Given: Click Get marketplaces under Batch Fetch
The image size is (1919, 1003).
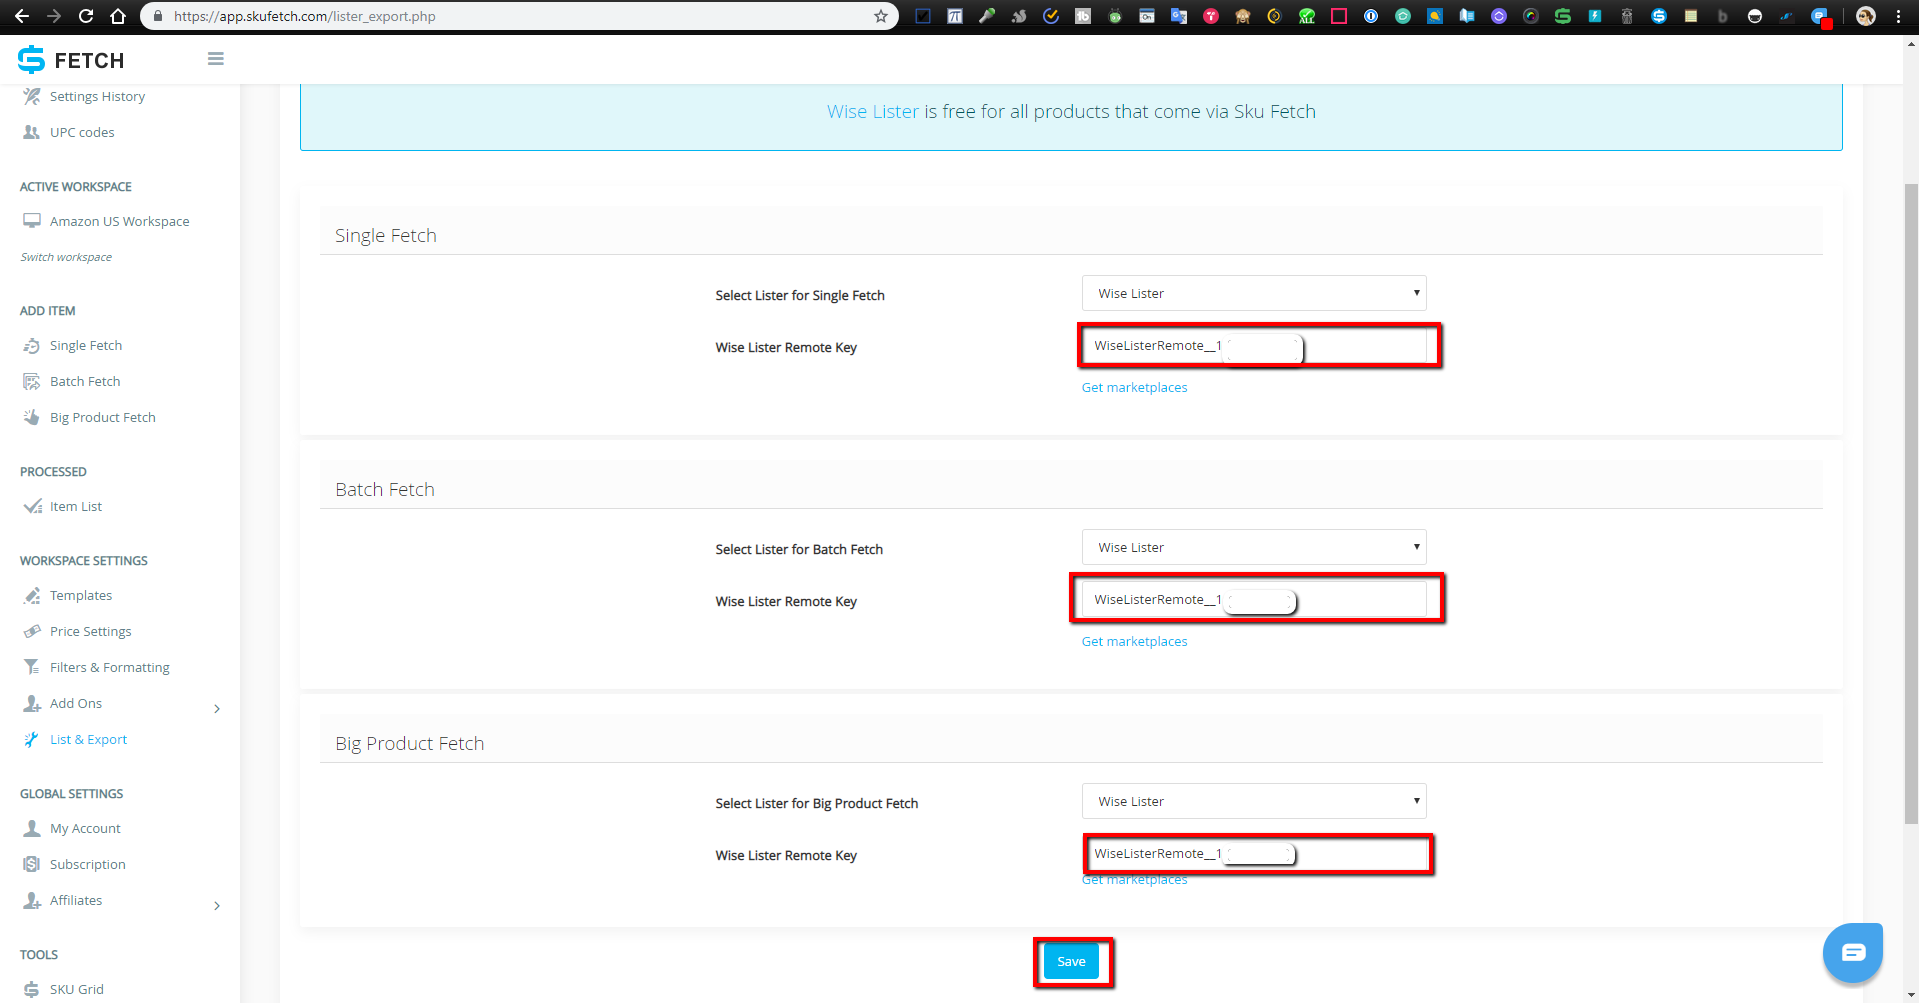Looking at the screenshot, I should tap(1134, 641).
